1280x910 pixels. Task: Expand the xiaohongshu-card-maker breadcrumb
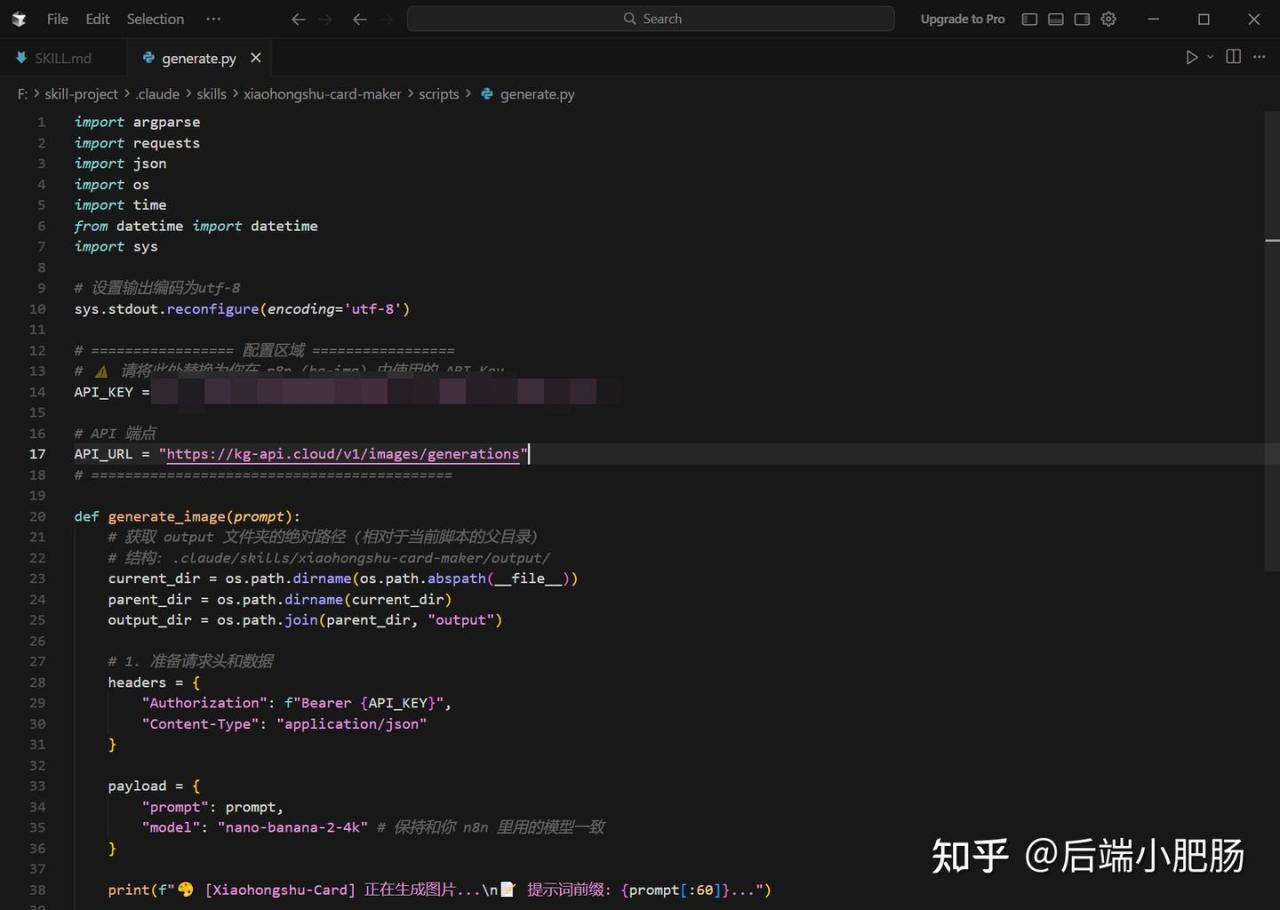click(x=322, y=94)
